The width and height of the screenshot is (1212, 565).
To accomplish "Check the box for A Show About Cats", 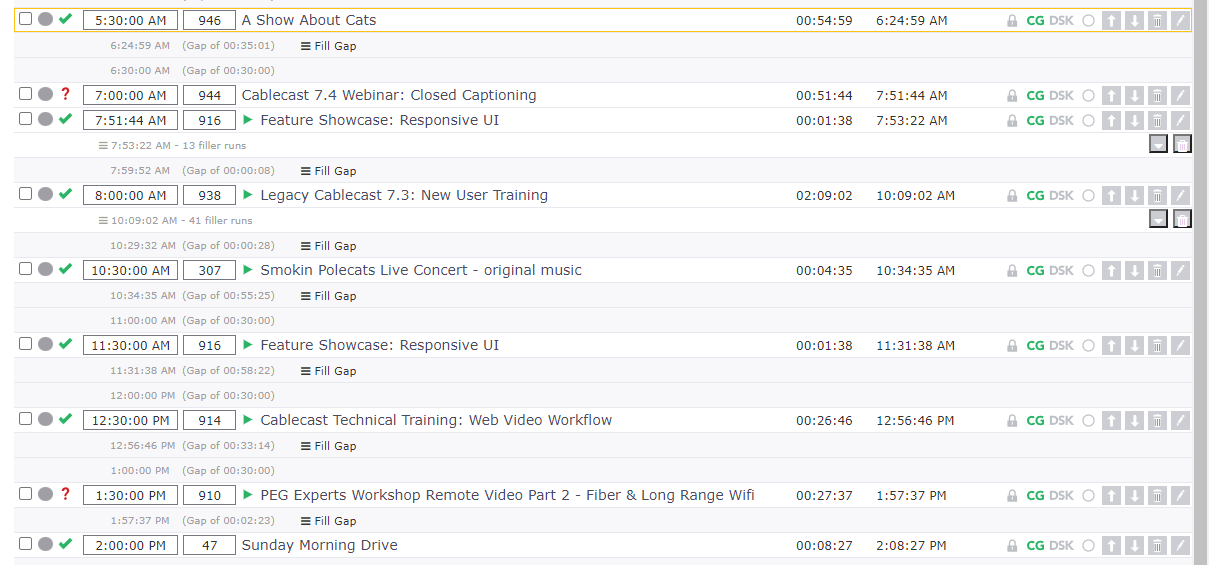I will click(26, 19).
